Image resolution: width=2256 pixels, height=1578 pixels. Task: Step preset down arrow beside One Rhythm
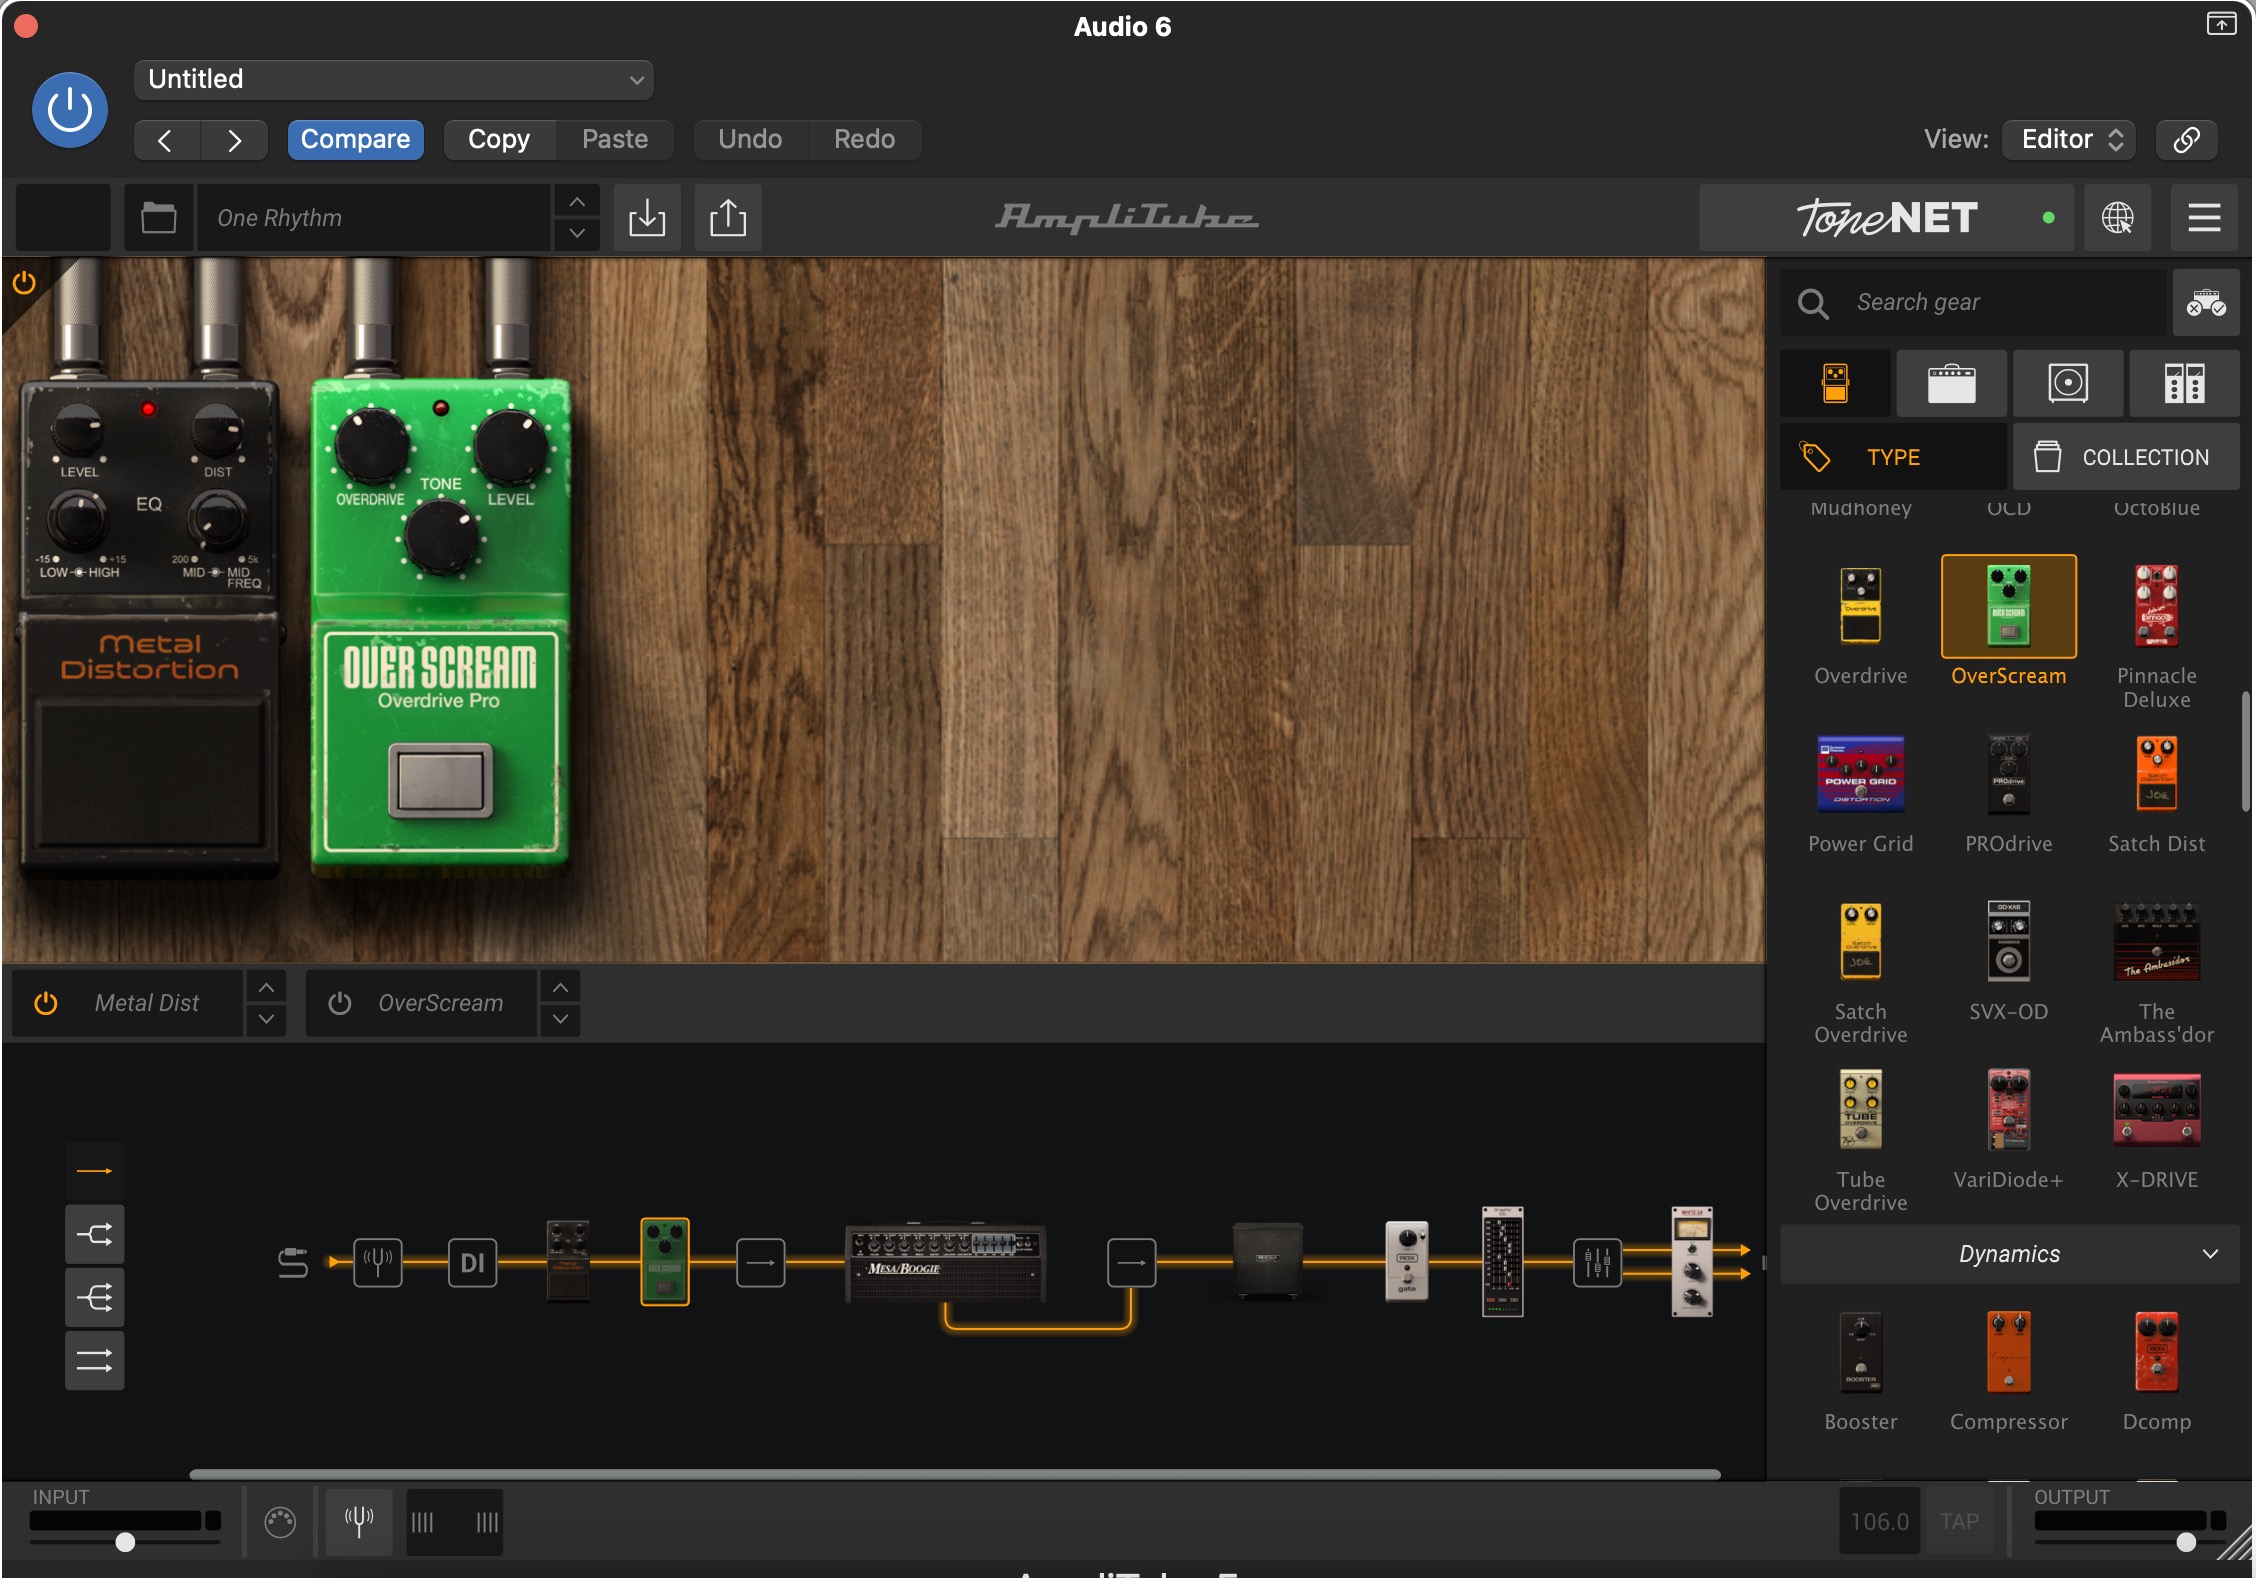[x=577, y=234]
